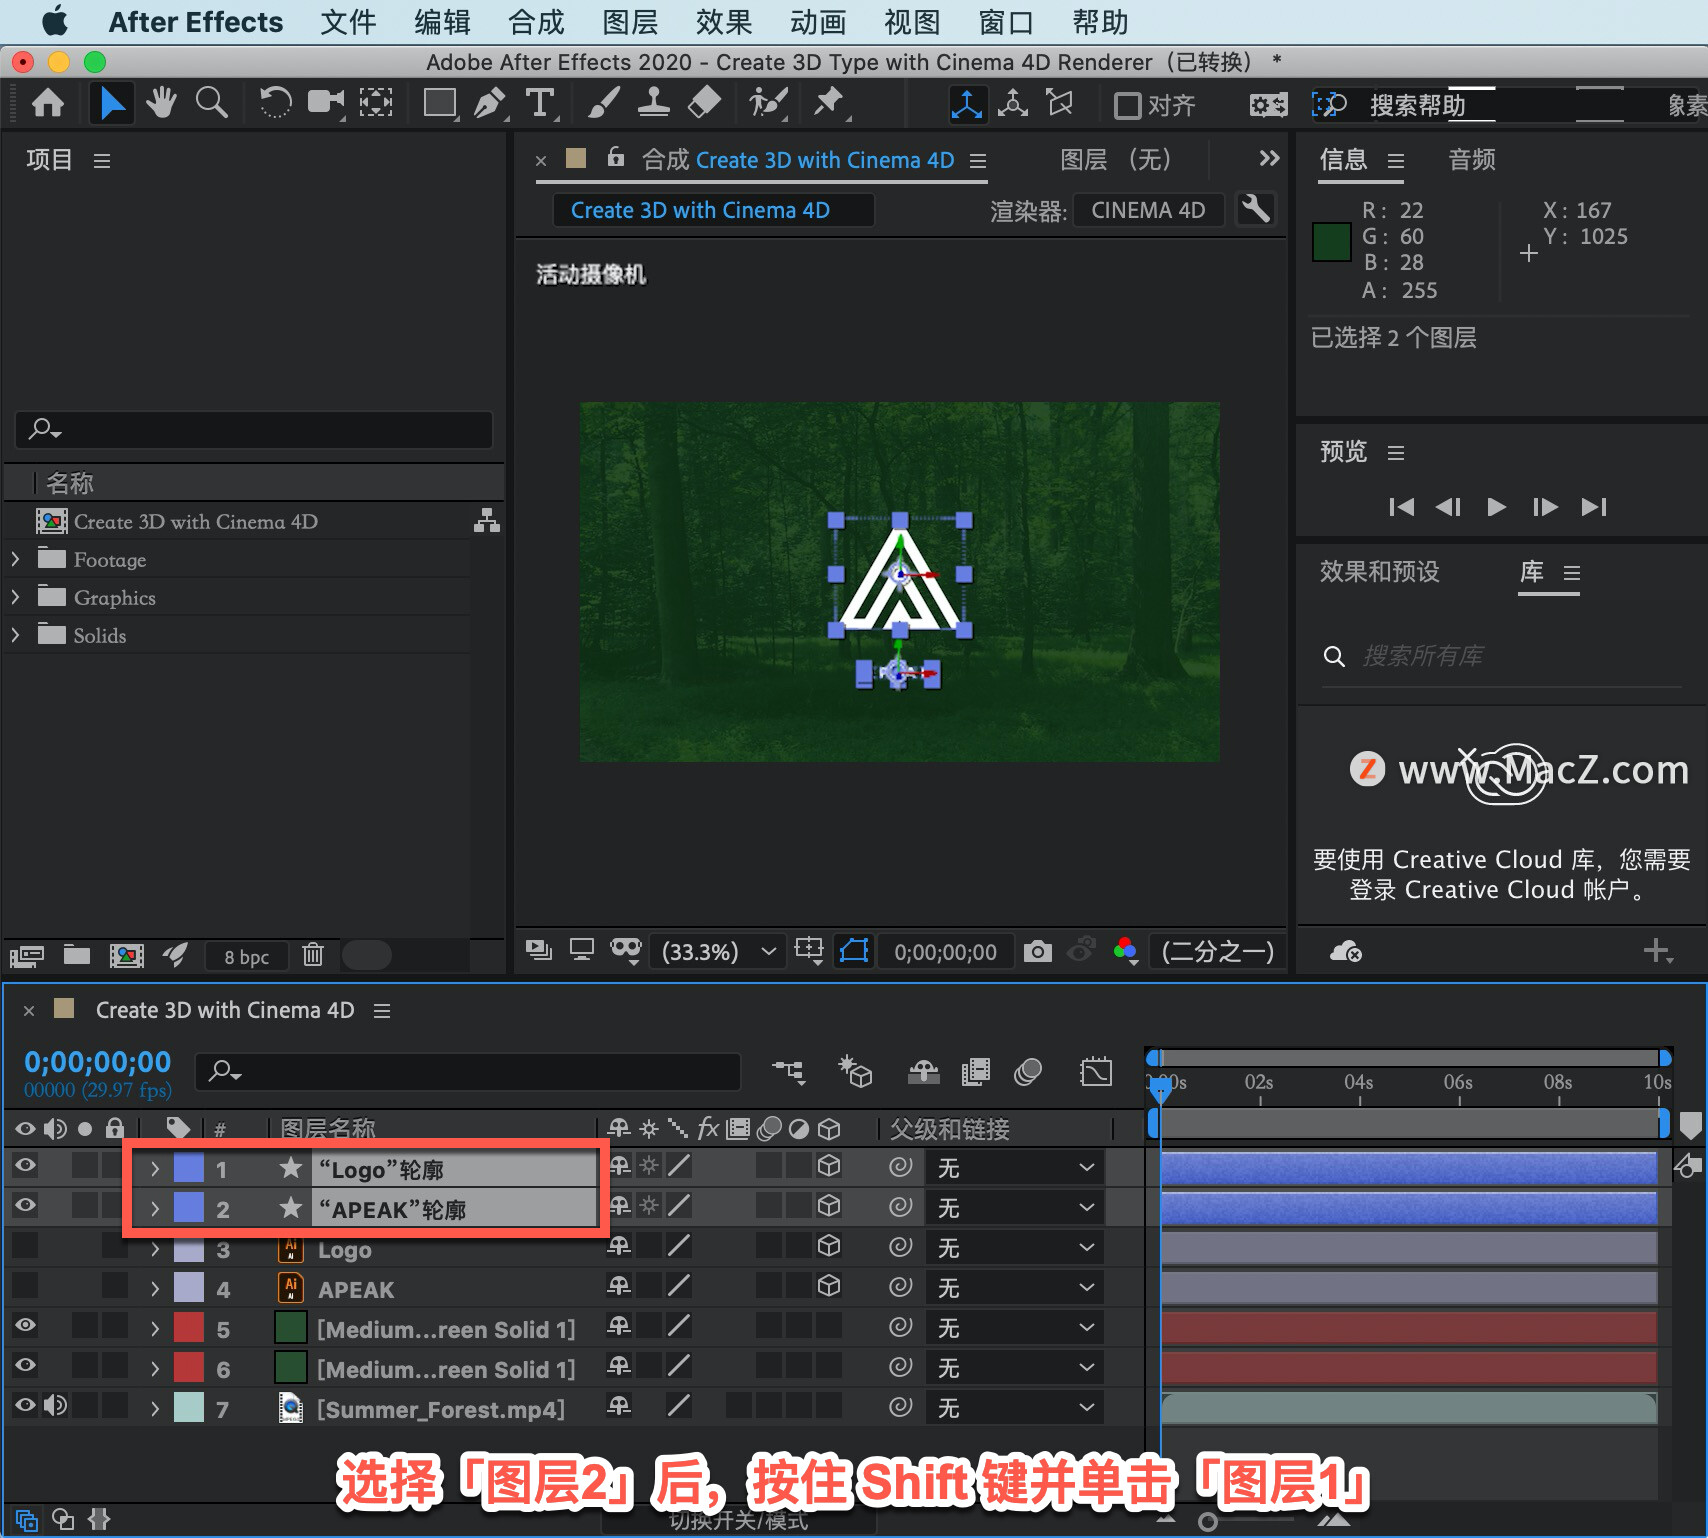This screenshot has width=1708, height=1538.
Task: Select the Pen tool
Action: point(490,103)
